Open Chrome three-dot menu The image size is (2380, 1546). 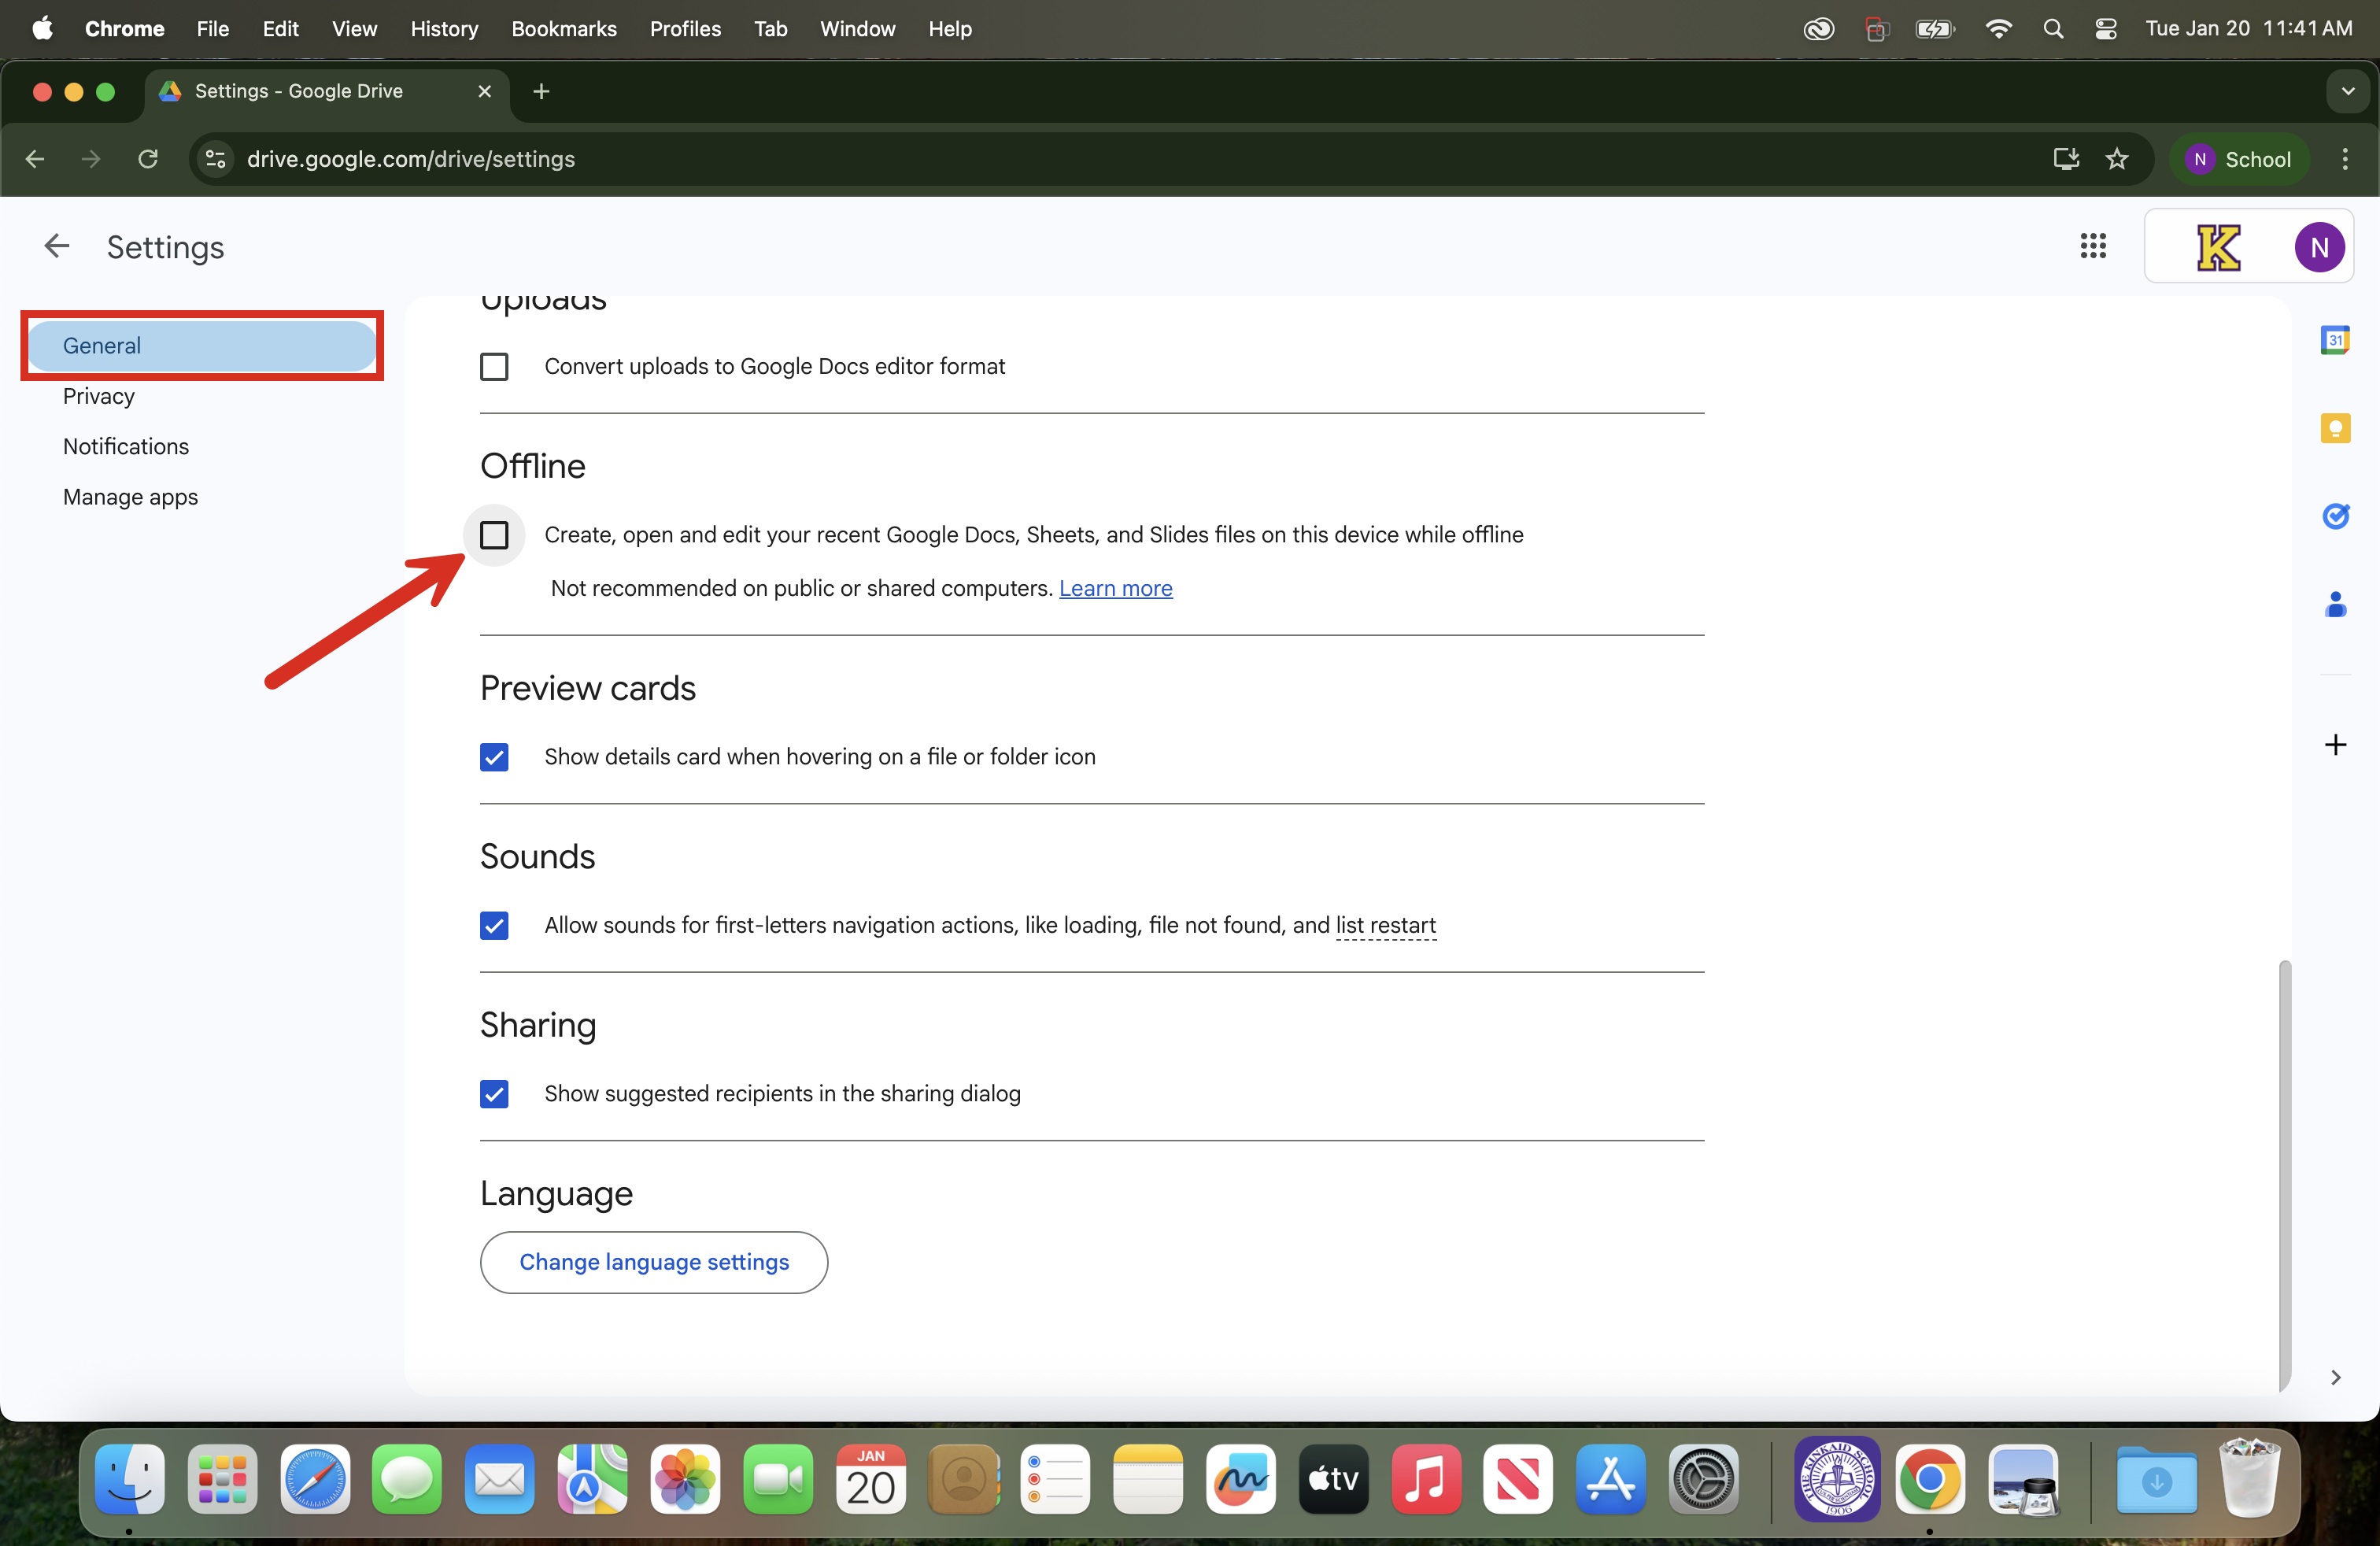(x=2345, y=159)
